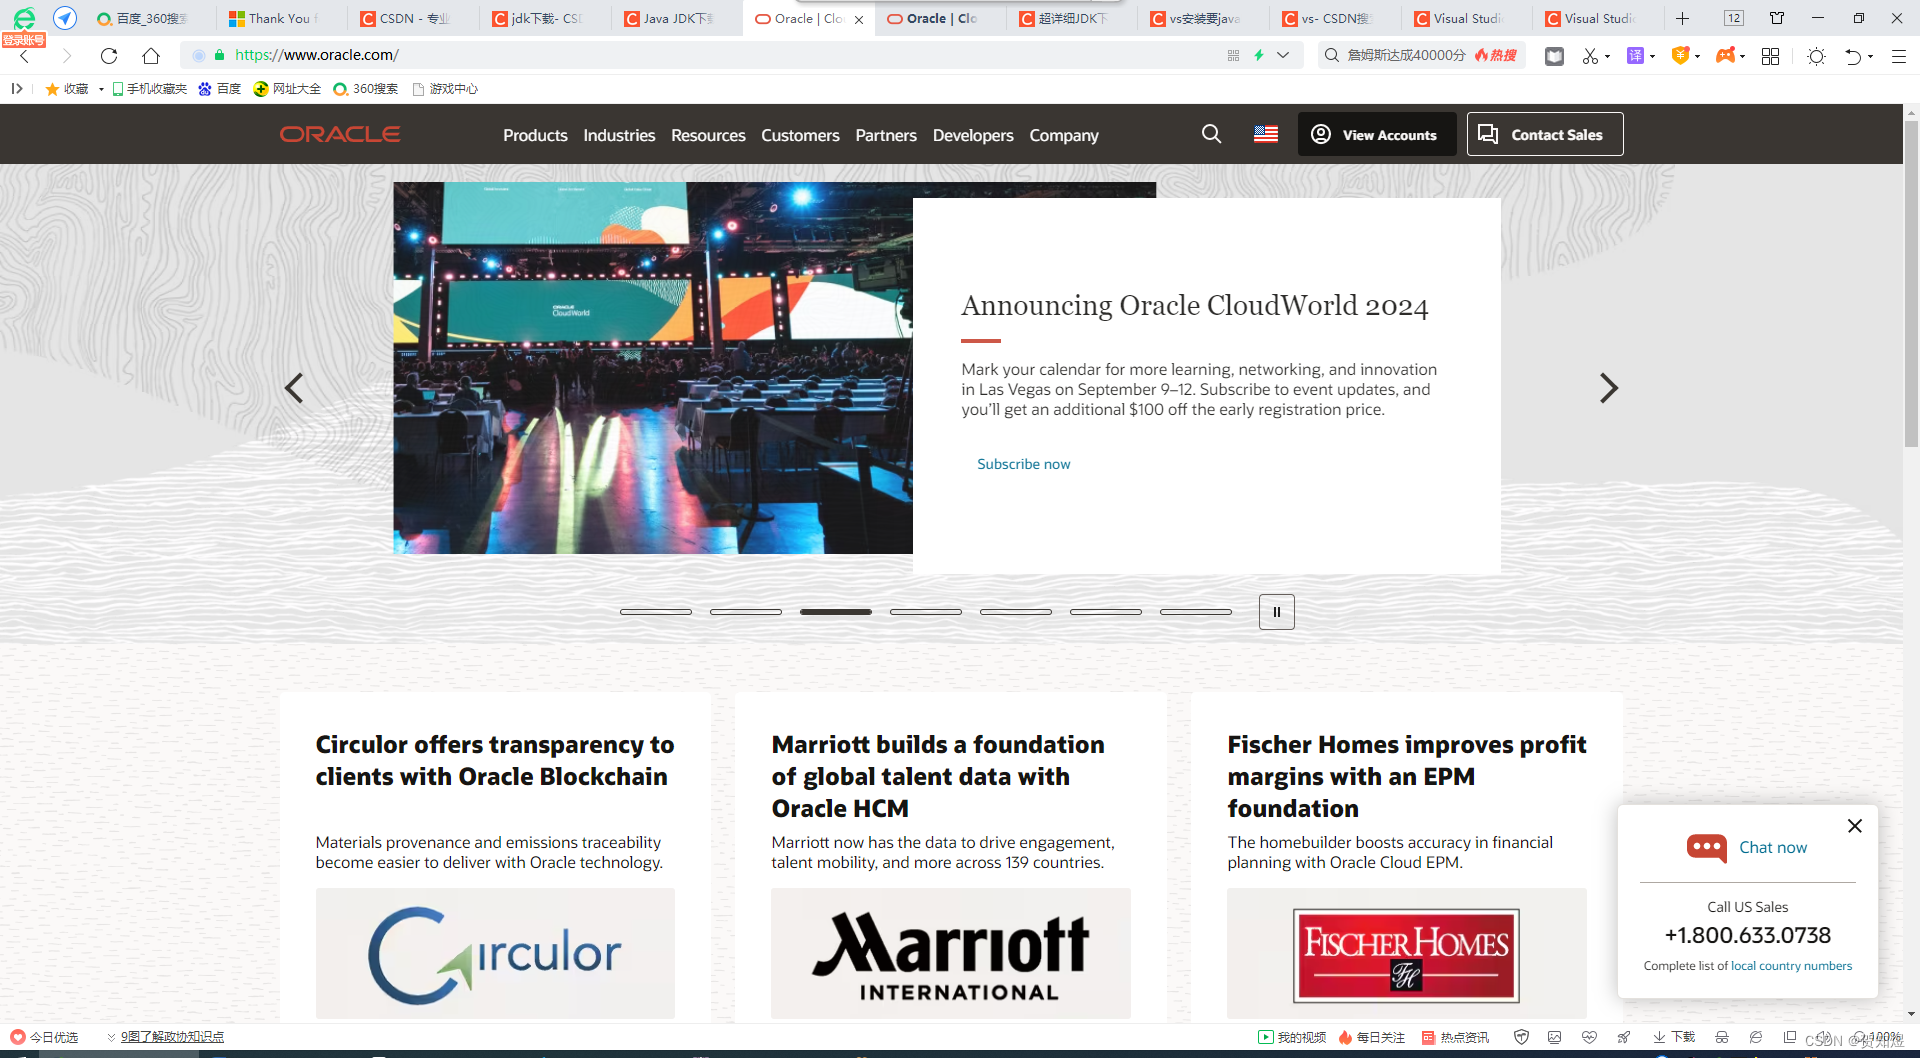Reload the page with the refresh icon

point(109,56)
